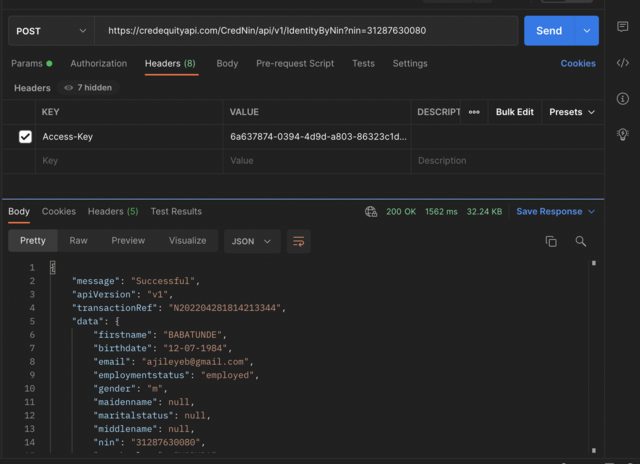This screenshot has height=464, width=640.
Task: Click the "transactionRef" line in response
Action: point(179,308)
